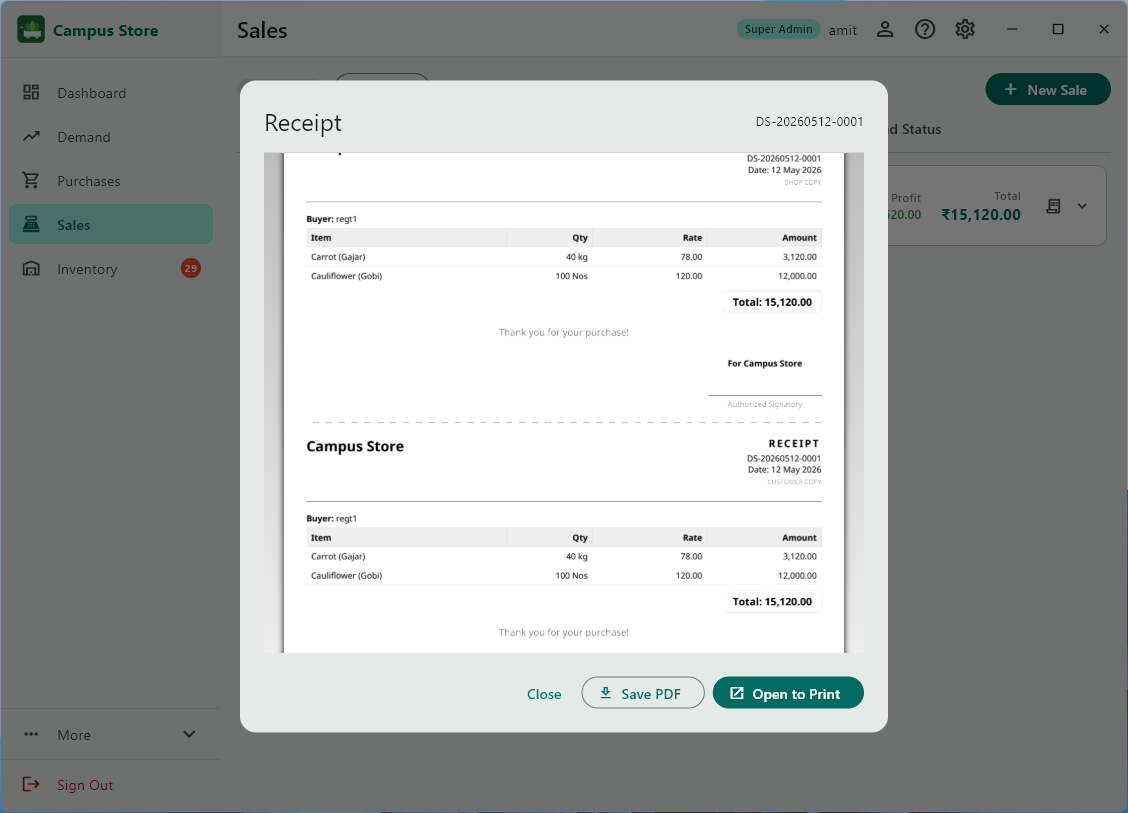Click the ₹15,120.00 total in sales list
Viewport: 1128px width, 813px height.
click(981, 214)
